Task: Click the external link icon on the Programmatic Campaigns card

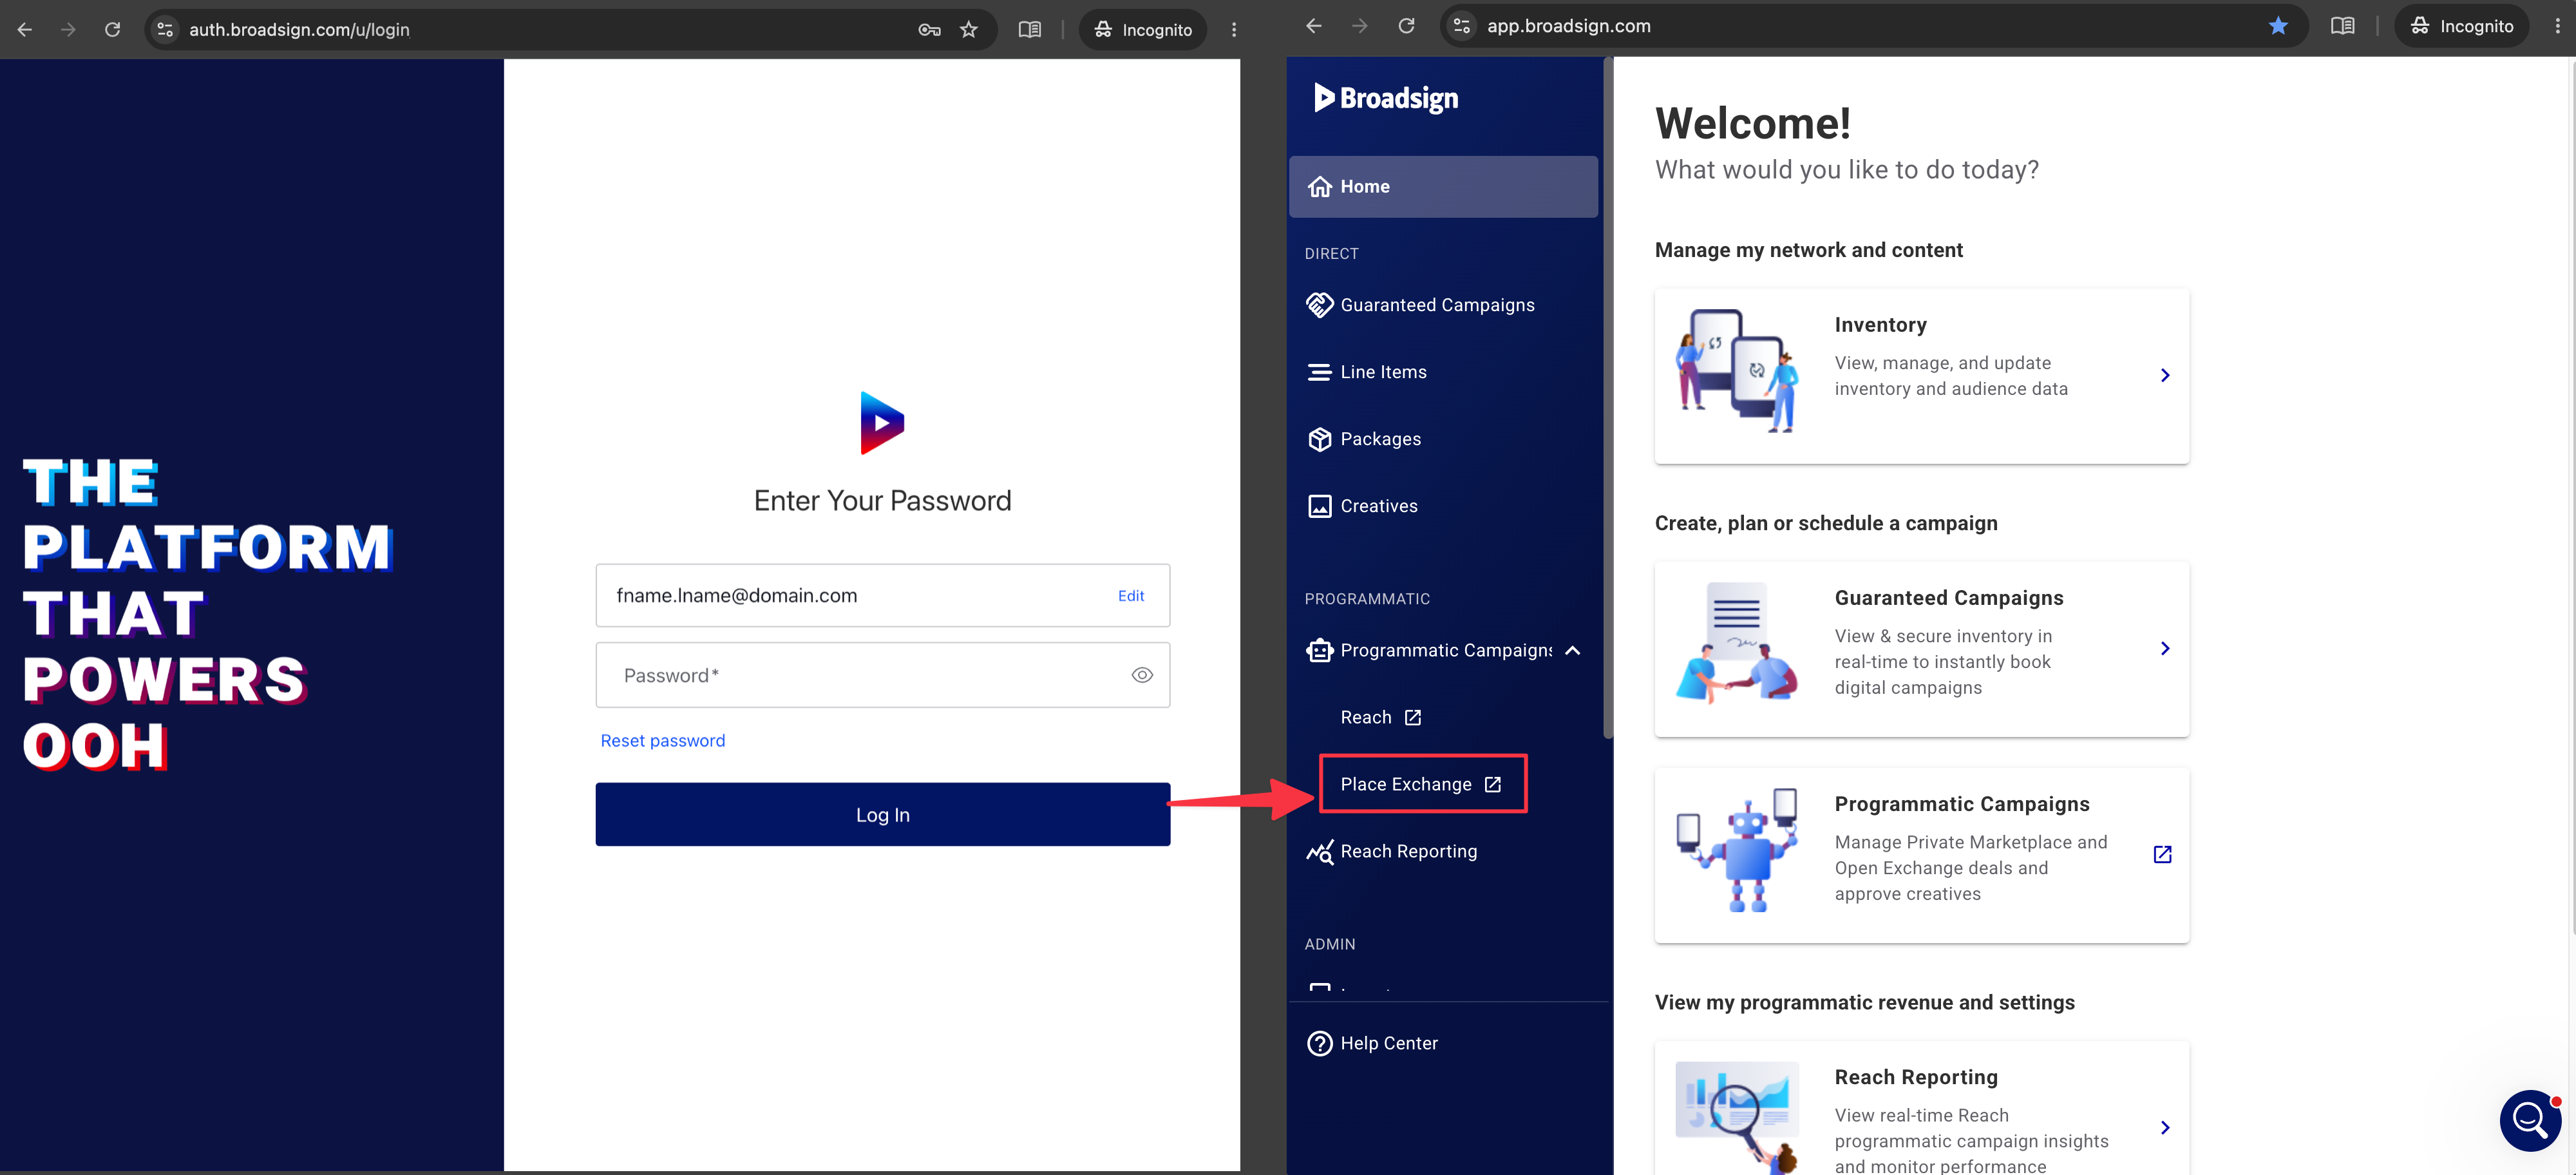Action: tap(2162, 855)
